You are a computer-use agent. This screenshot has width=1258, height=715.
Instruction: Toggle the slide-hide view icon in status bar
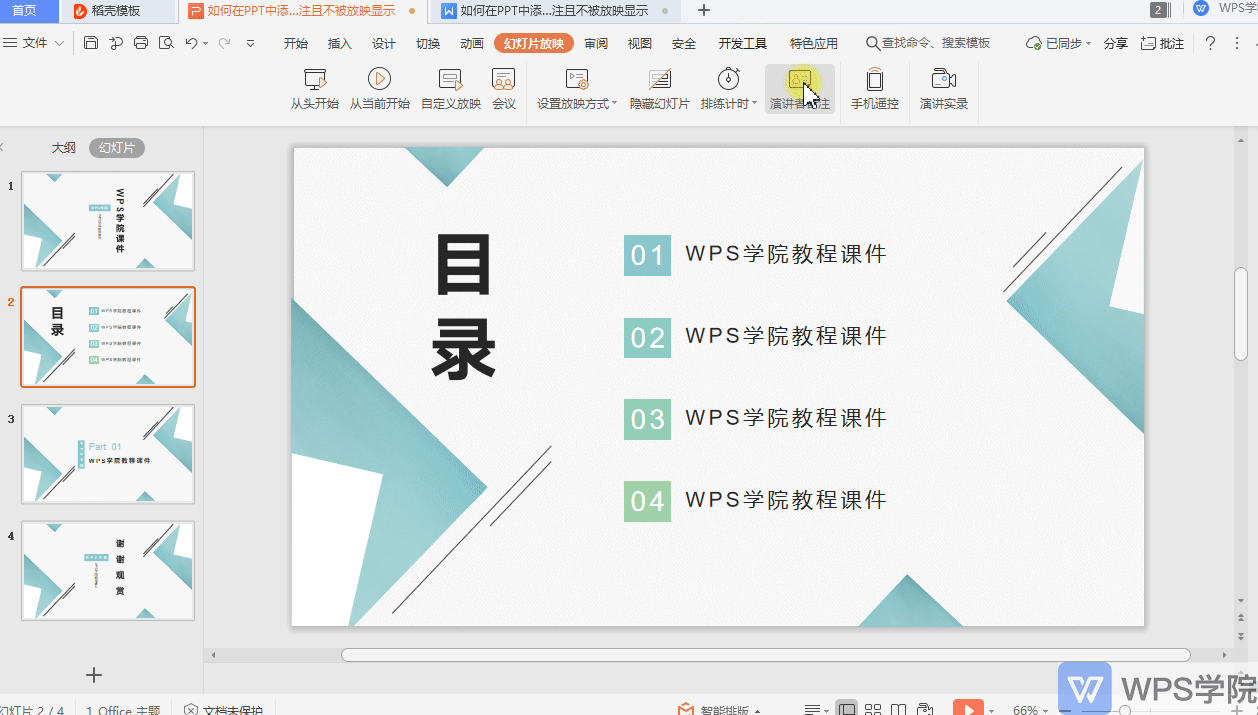pyautogui.click(x=925, y=710)
